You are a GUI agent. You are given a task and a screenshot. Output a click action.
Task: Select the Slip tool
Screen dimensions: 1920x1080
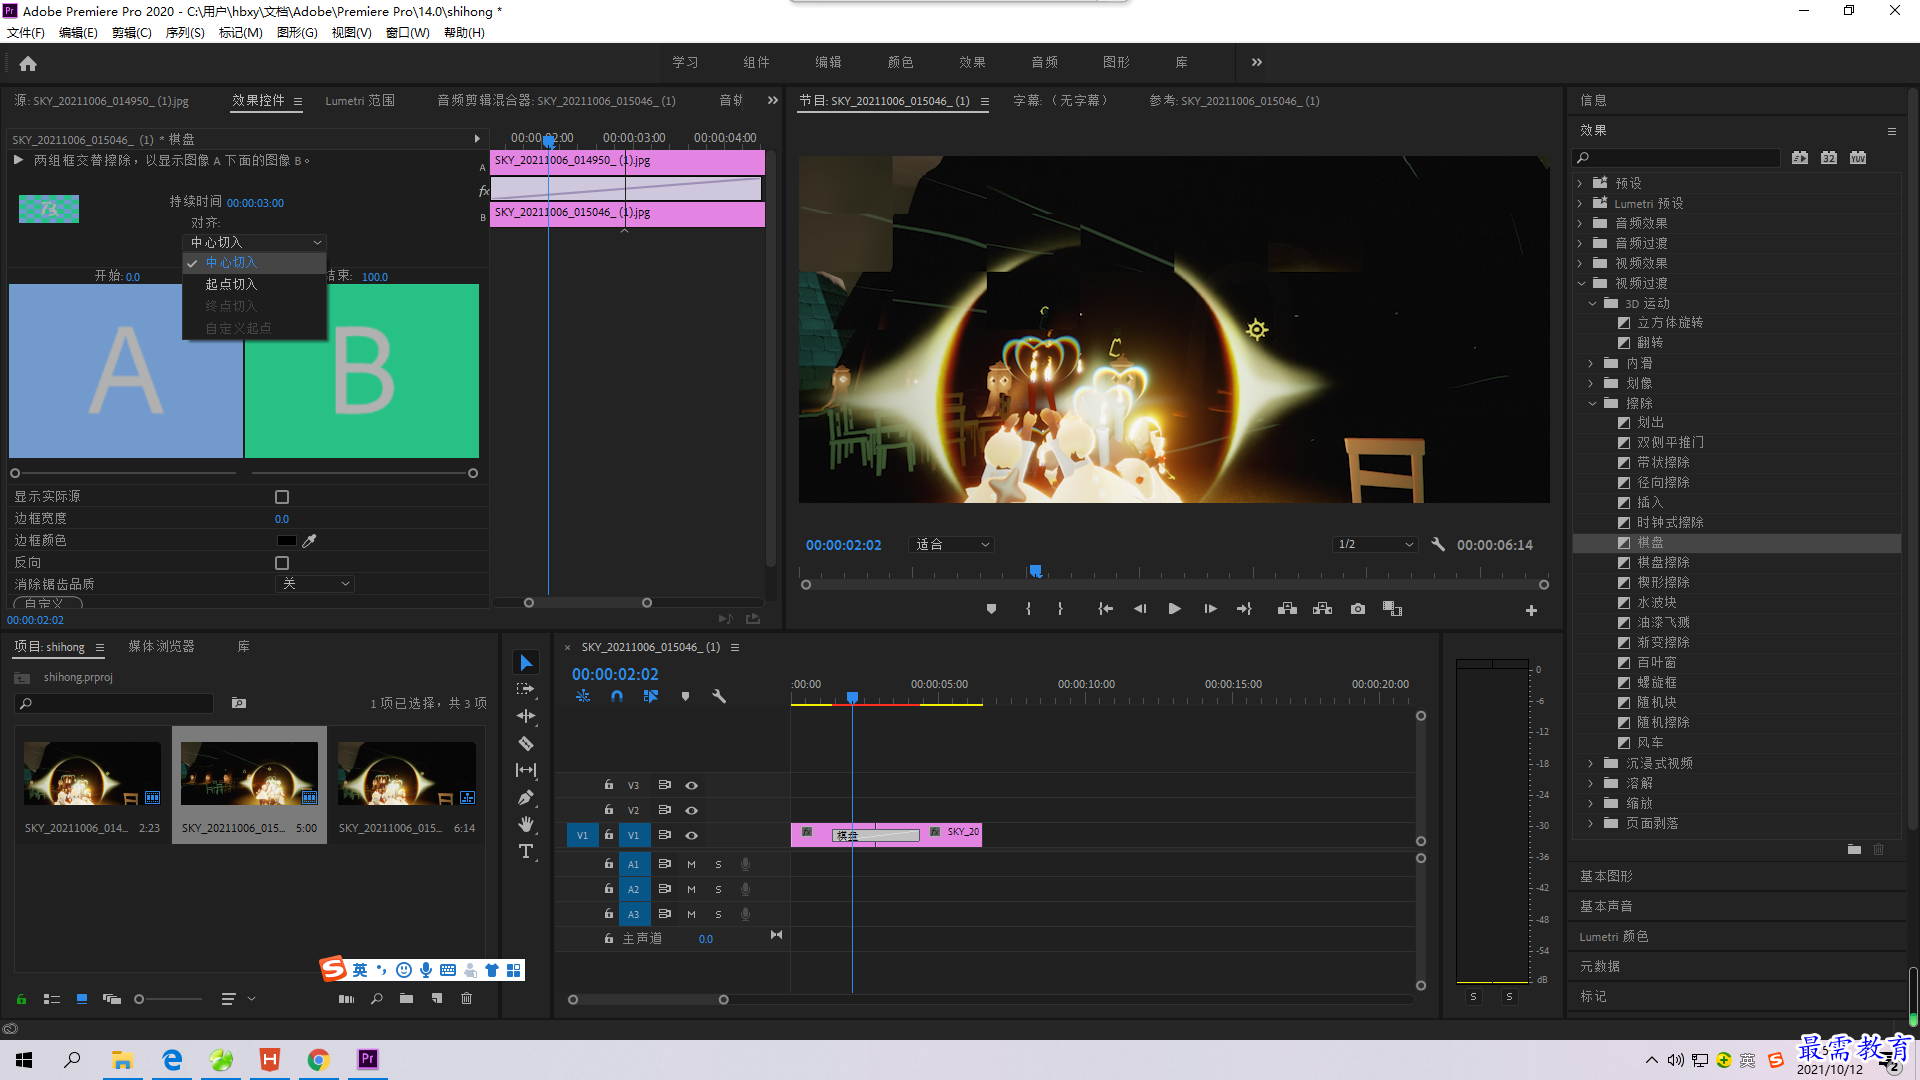click(526, 770)
